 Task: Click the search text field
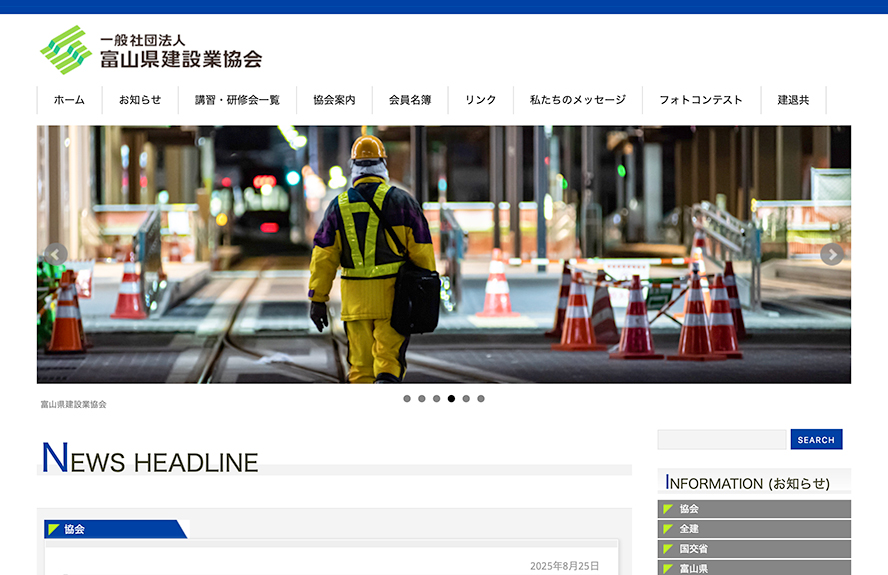point(722,440)
